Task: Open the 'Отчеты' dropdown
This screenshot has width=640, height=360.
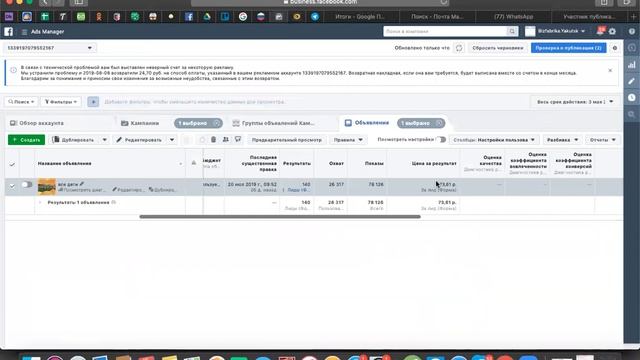Action: coord(602,140)
